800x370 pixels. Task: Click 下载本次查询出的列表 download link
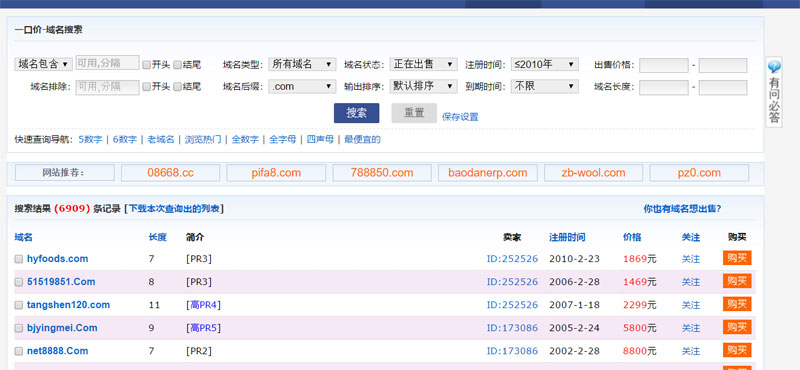[173, 209]
